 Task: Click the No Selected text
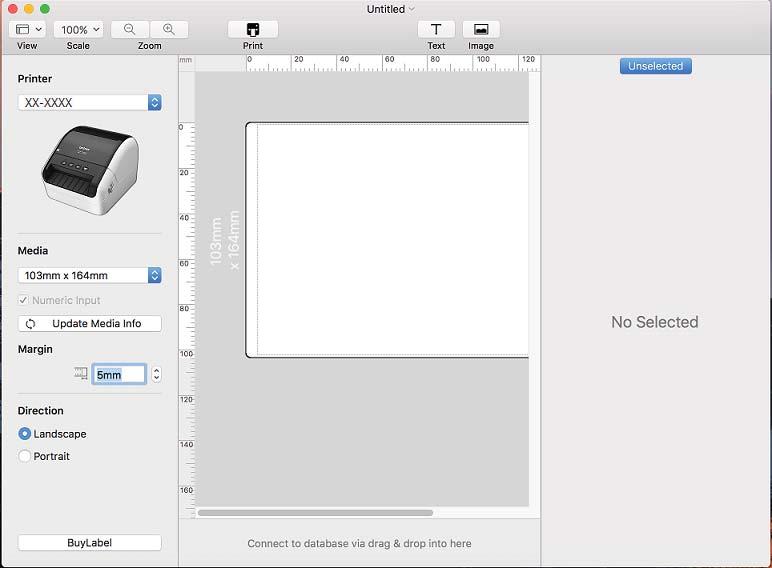655,322
